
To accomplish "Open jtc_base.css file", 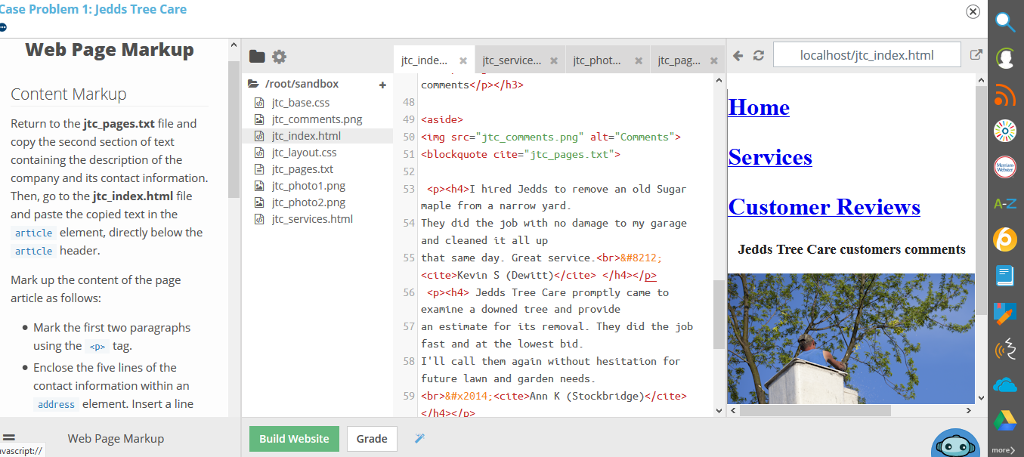I will pos(300,102).
